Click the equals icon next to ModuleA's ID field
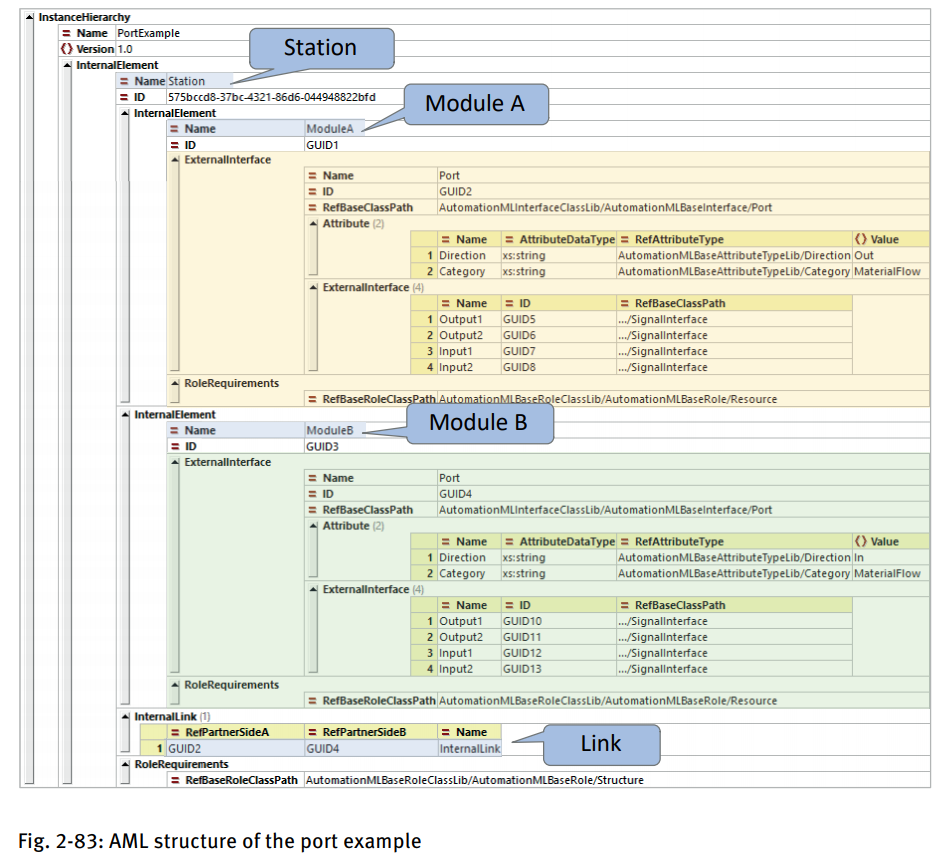Viewport: 944px width, 860px height. click(x=174, y=145)
